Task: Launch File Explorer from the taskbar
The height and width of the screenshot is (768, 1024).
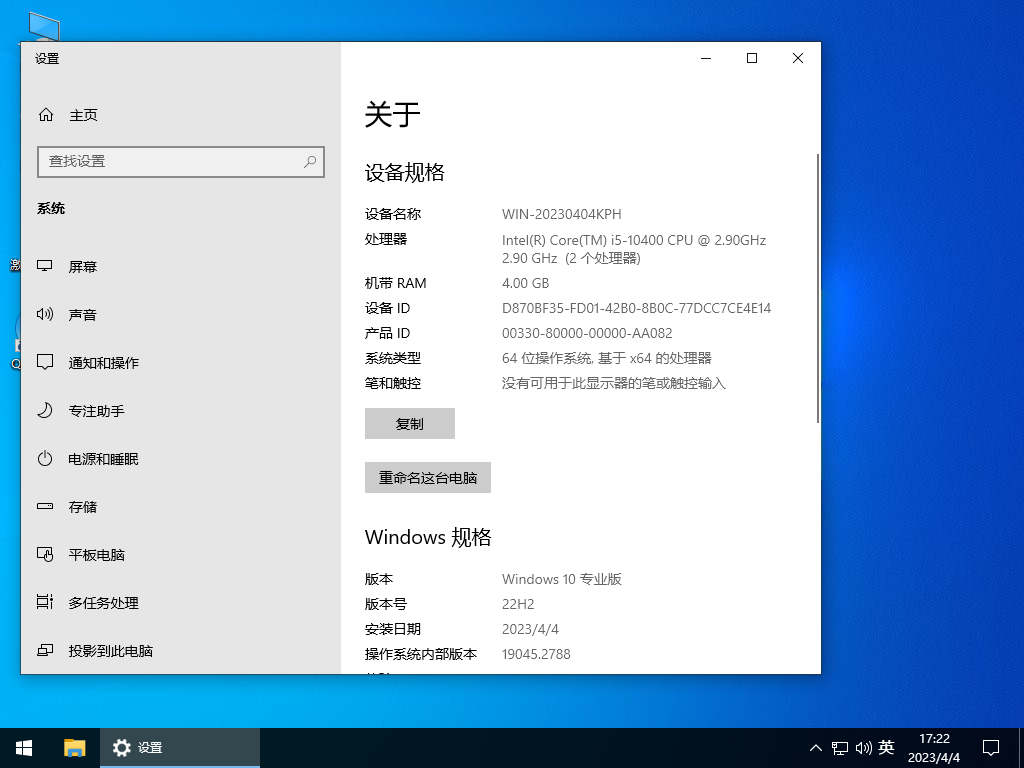Action: 75,747
